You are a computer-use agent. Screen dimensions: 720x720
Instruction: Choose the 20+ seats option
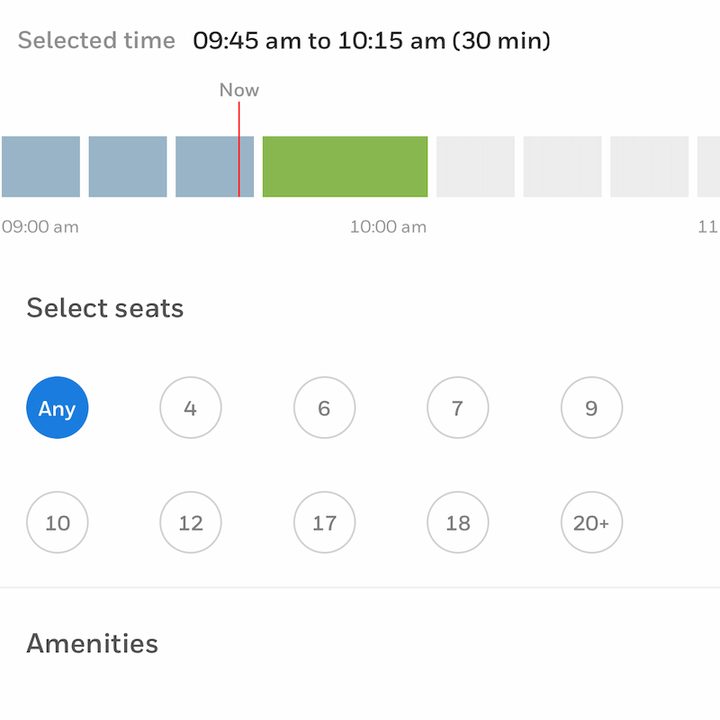(591, 522)
